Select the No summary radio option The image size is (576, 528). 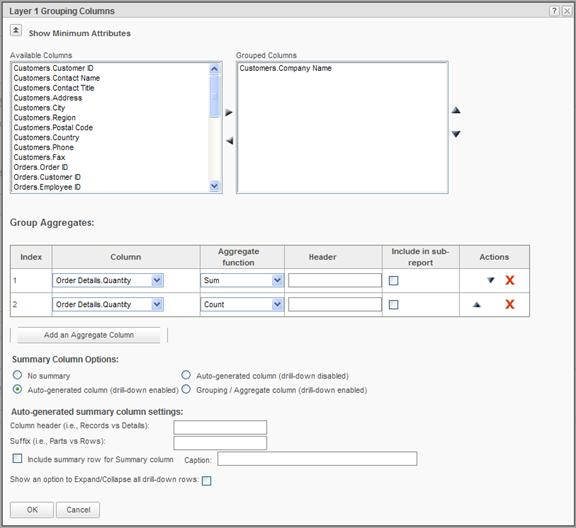(17, 375)
